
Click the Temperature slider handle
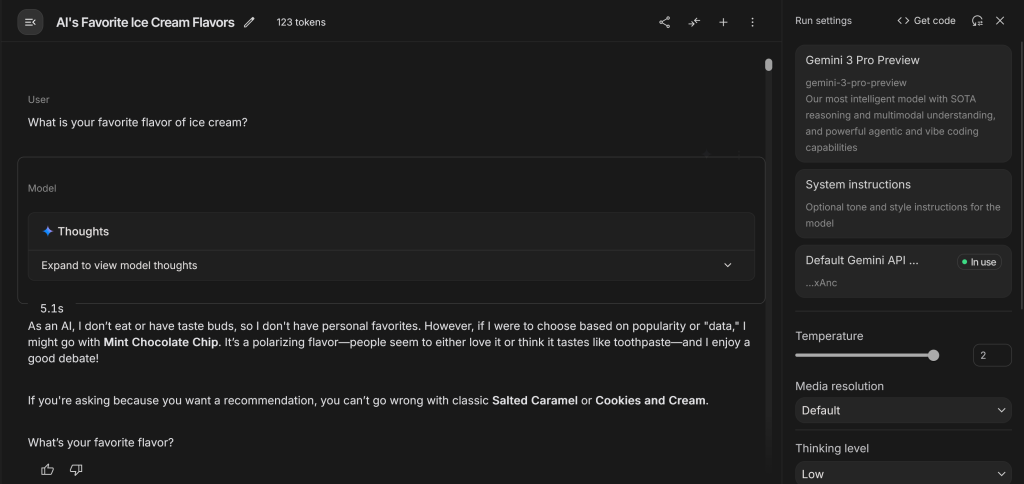tap(933, 355)
